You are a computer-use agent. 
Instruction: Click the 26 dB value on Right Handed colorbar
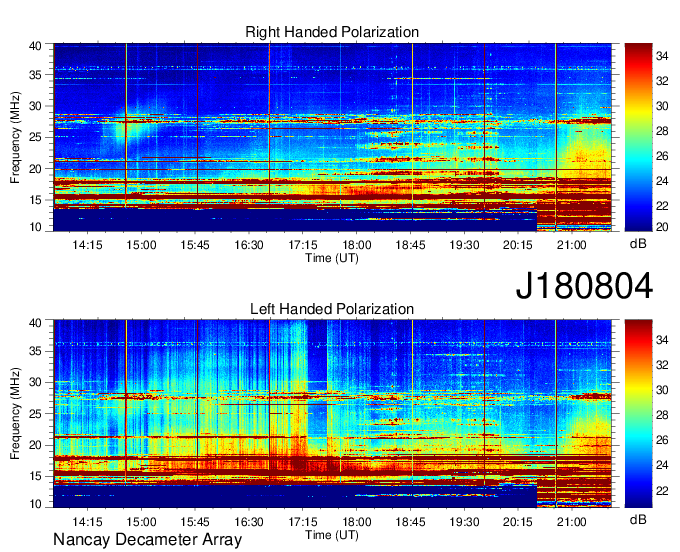[662, 156]
